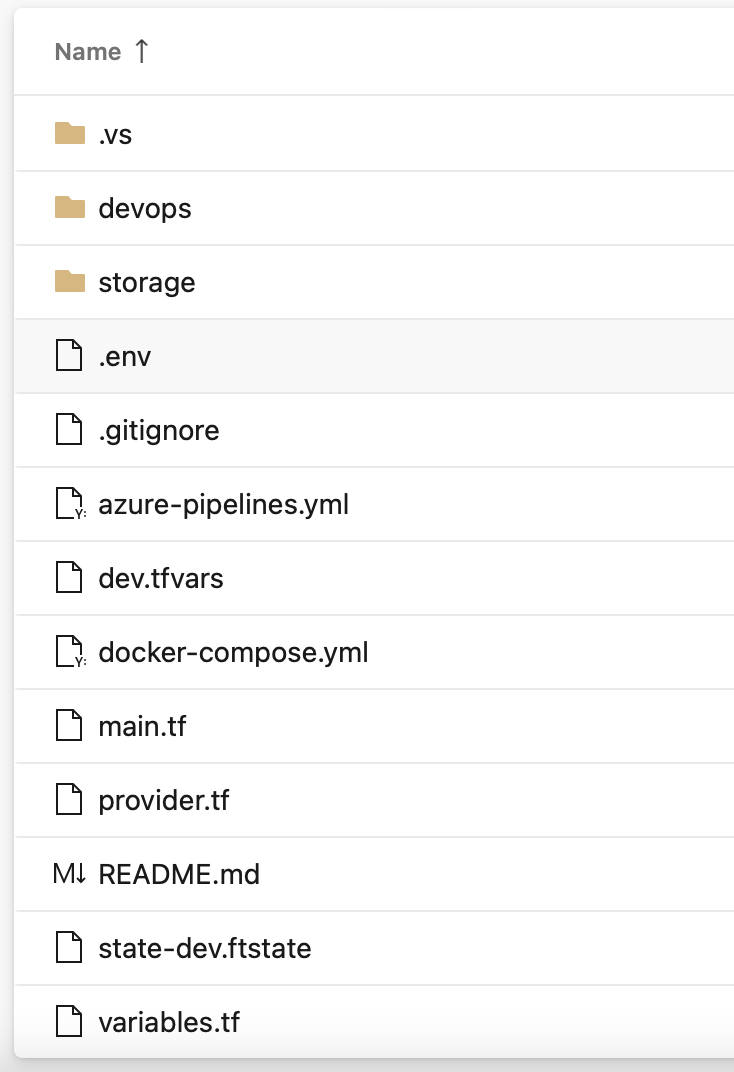Open variables.tf file name
Screen dimensions: 734x1072
(x=169, y=1022)
